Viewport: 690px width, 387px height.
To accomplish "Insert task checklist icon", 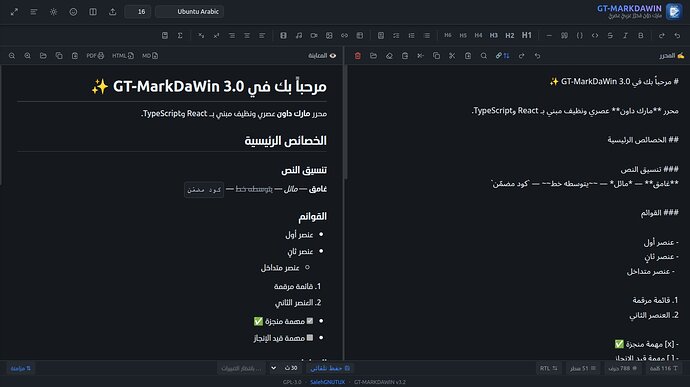I will click(396, 35).
